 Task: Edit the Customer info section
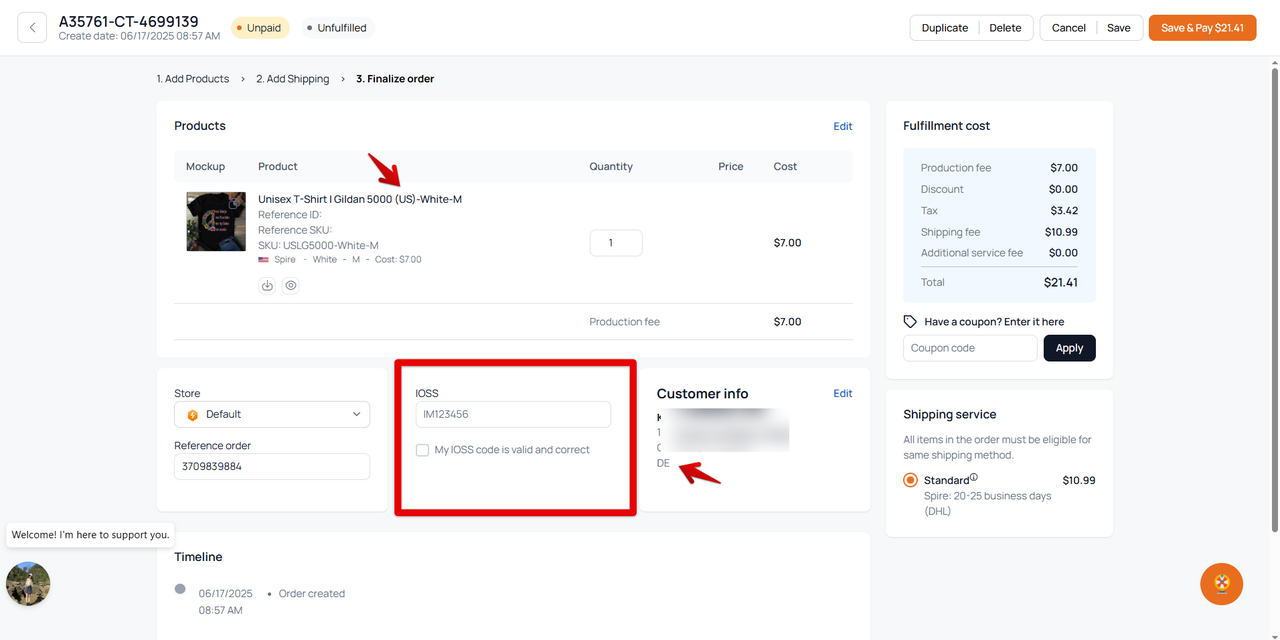[842, 393]
